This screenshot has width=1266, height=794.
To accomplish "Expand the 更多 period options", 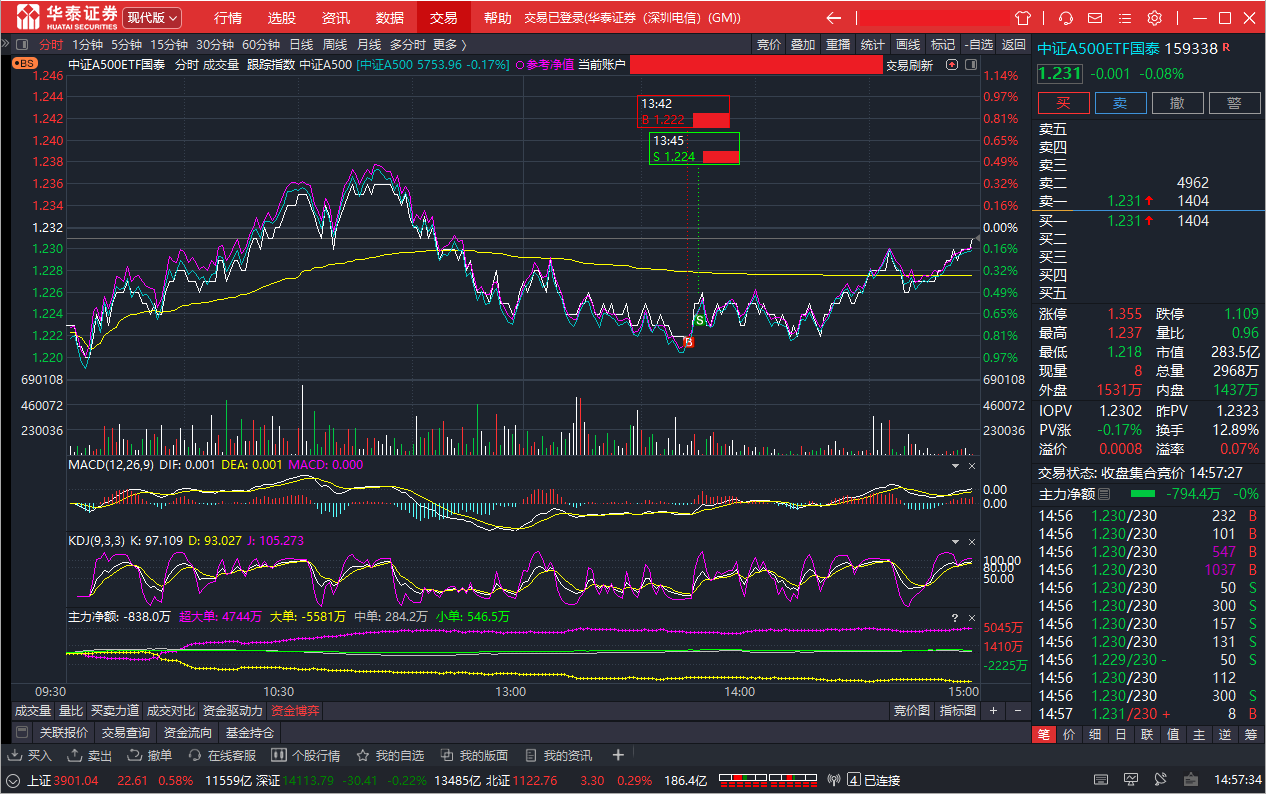I will coord(449,44).
